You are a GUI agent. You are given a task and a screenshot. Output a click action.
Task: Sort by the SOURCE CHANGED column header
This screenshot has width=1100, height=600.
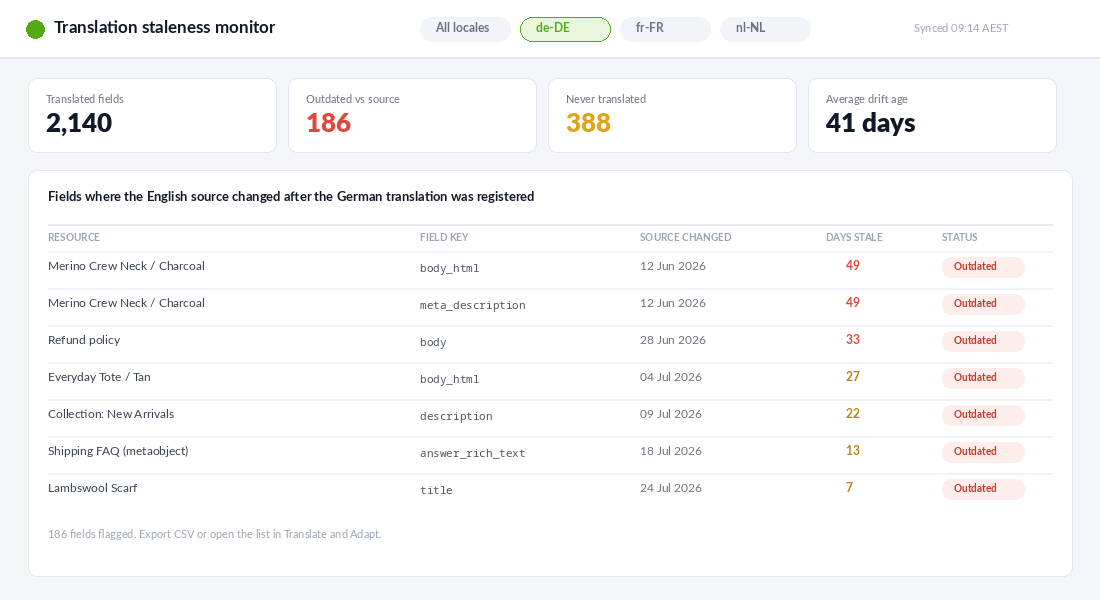pyautogui.click(x=685, y=237)
